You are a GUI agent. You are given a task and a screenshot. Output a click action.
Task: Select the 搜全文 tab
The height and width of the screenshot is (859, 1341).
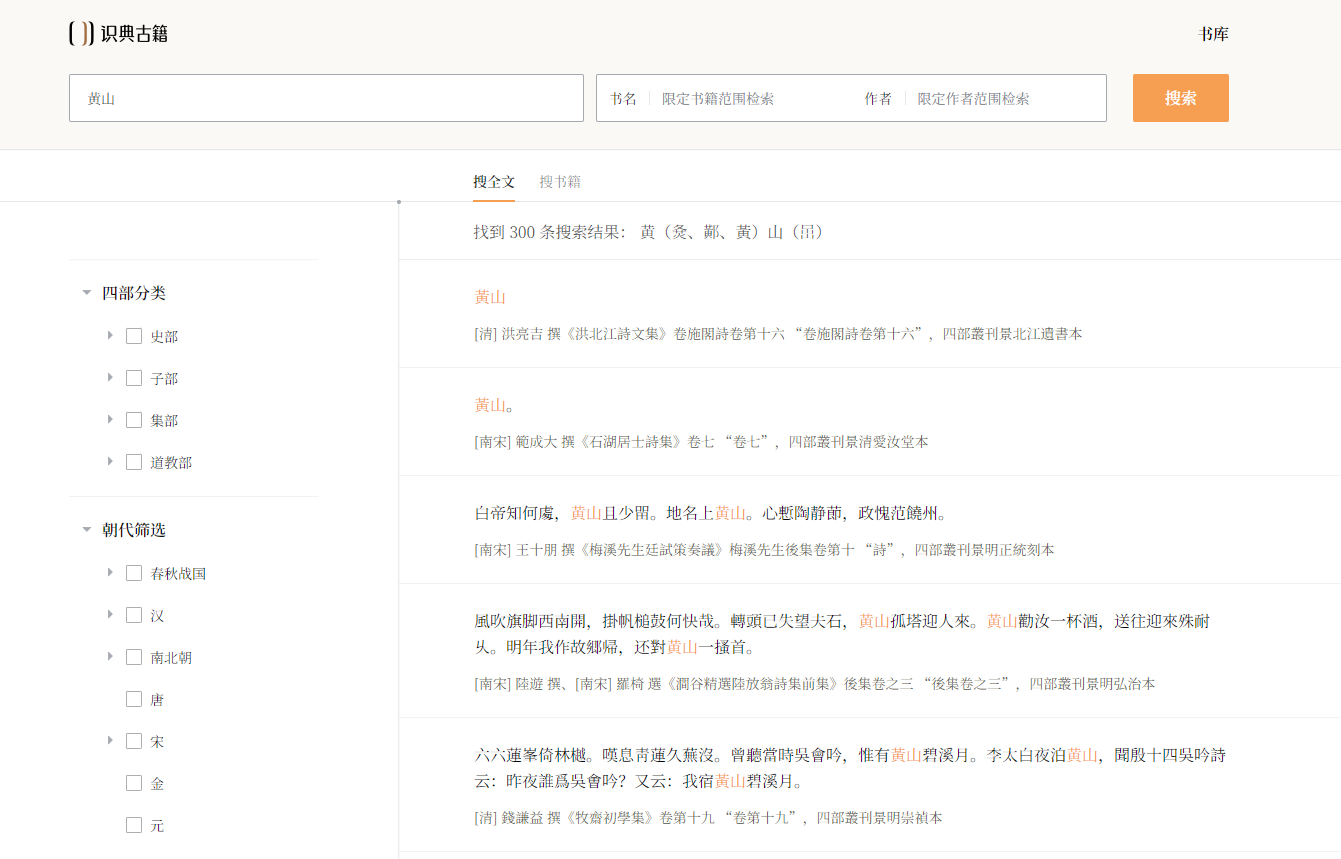pyautogui.click(x=495, y=182)
